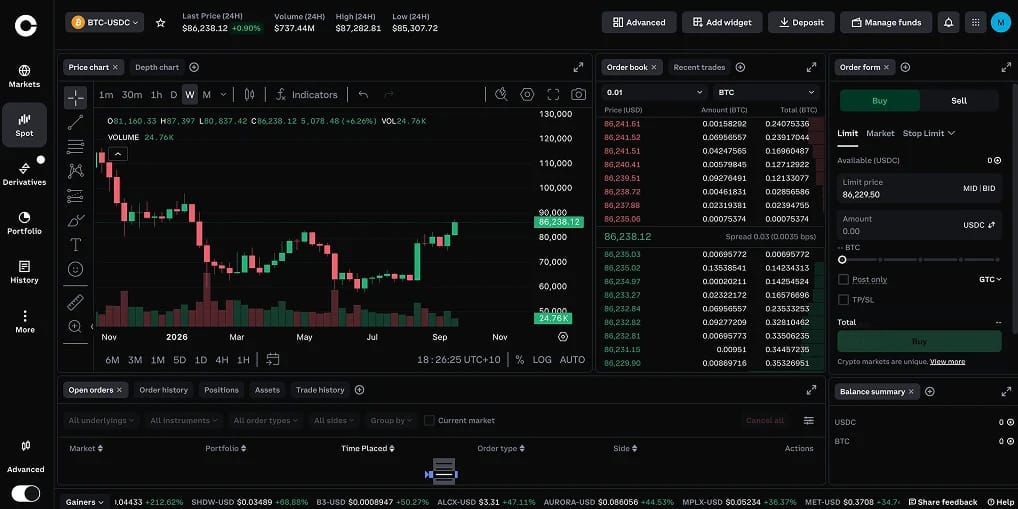1018x509 pixels.
Task: Switch order side to Sell
Action: [959, 101]
